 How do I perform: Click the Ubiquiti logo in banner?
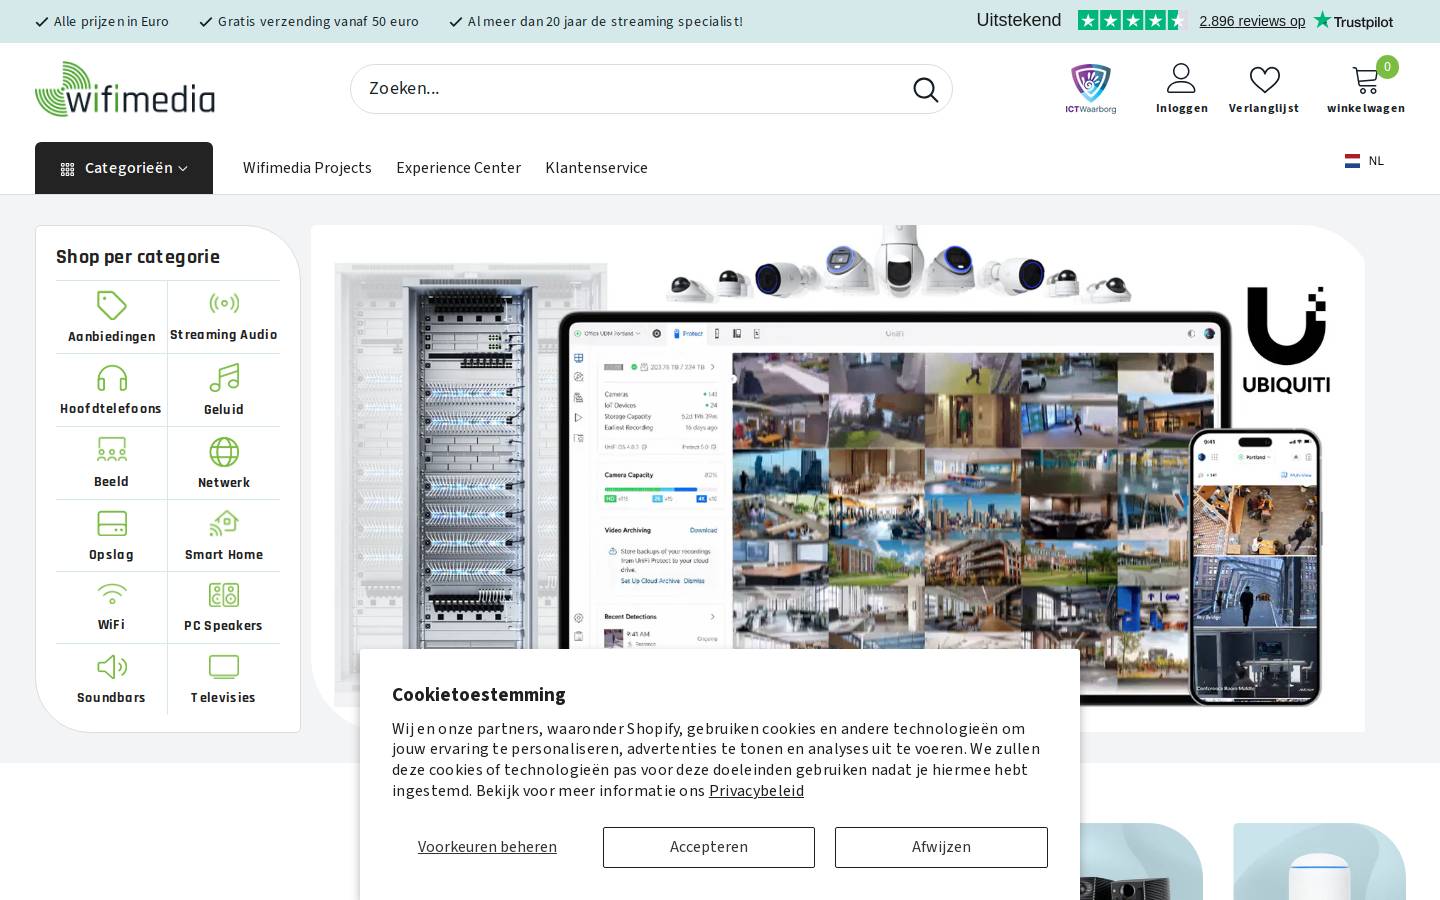[x=1286, y=340]
